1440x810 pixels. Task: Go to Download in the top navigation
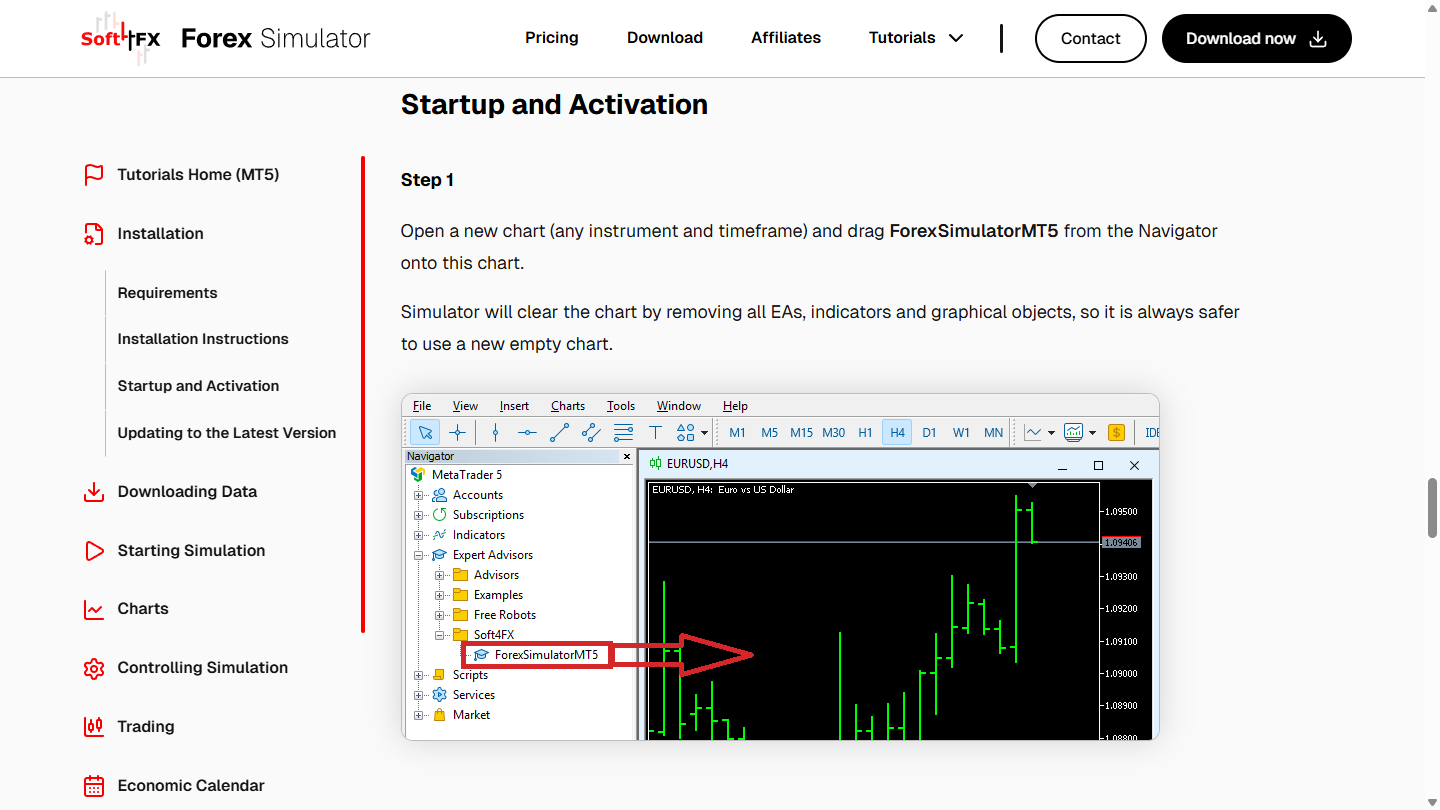pos(665,38)
